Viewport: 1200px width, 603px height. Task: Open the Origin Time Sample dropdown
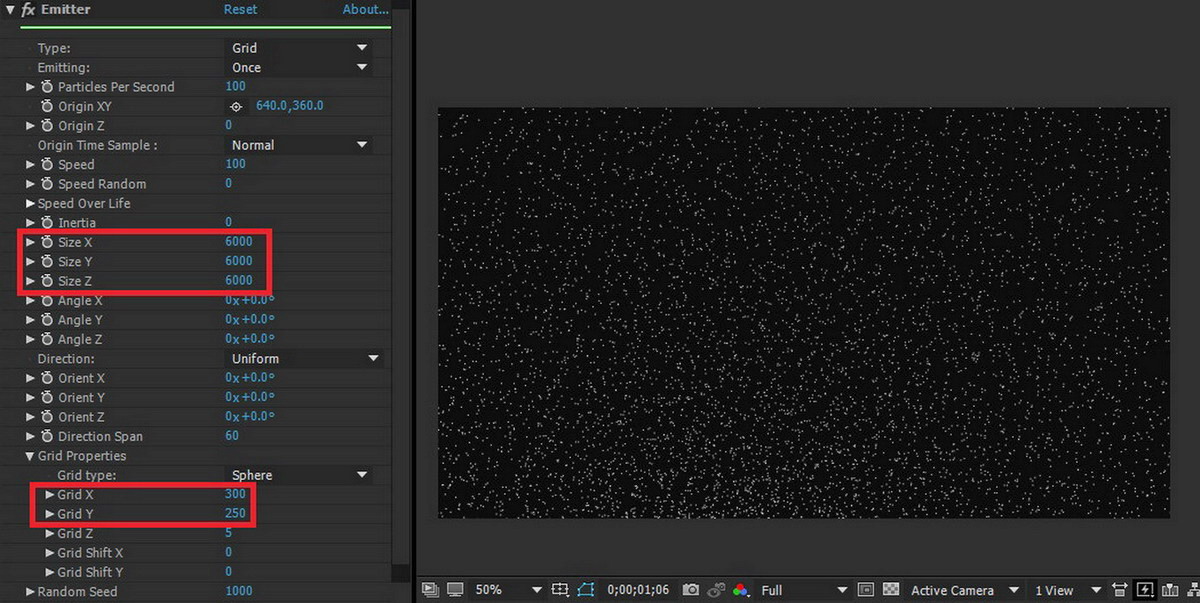(x=299, y=145)
